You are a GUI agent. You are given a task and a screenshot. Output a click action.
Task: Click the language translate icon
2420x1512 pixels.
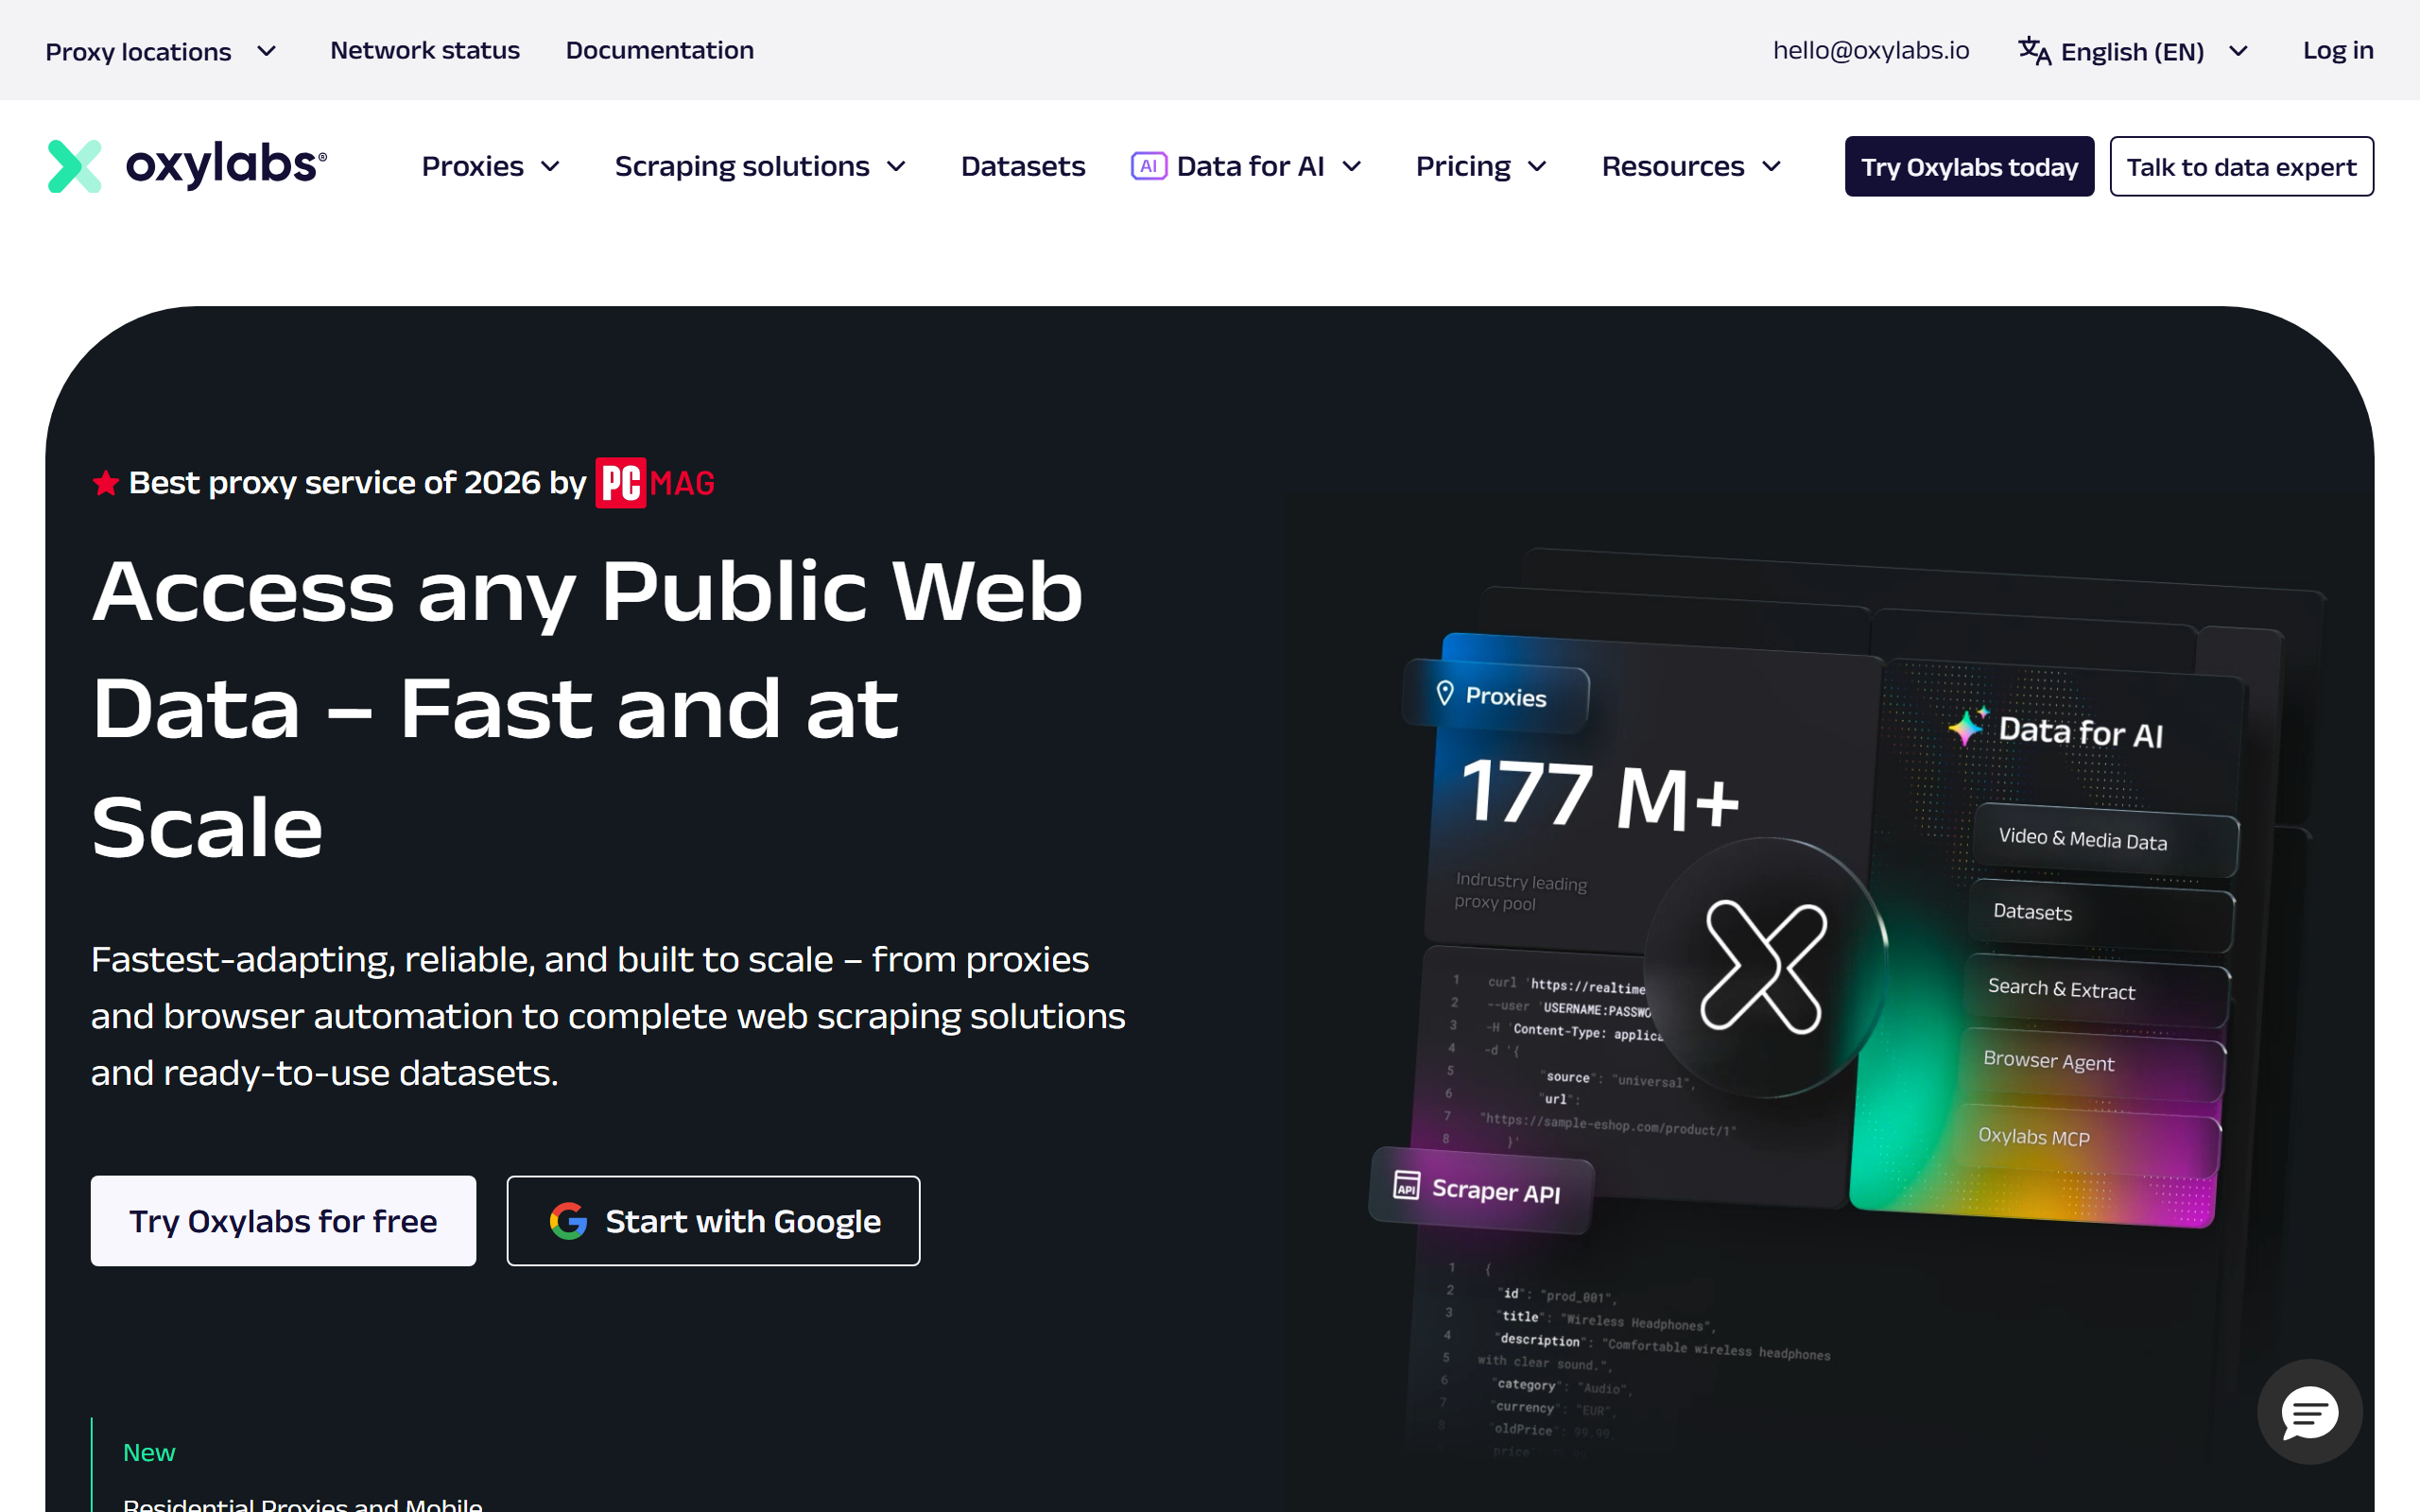2033,51
